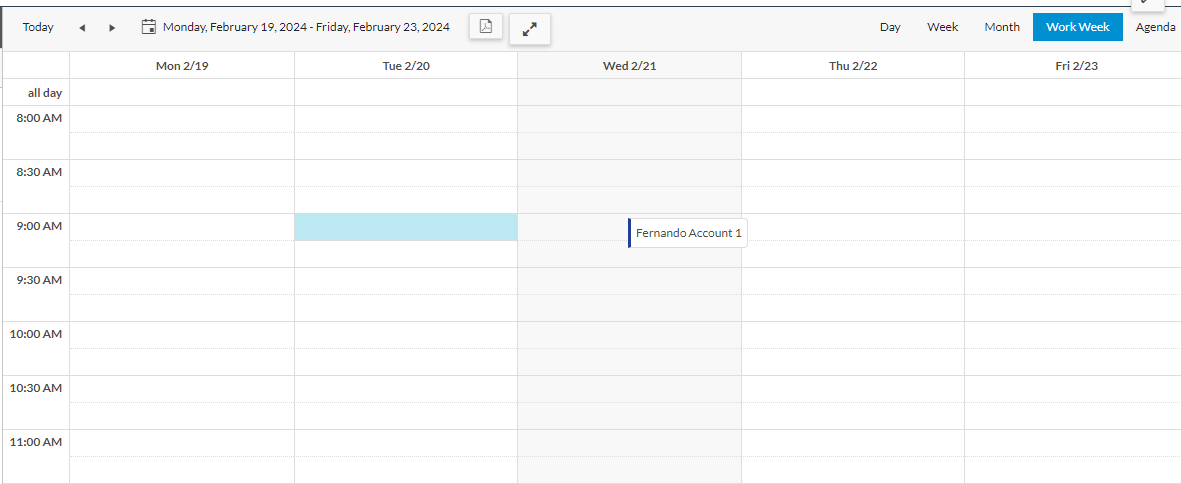Screen dimensions: 1181x484
Task: Toggle fullscreen with the expand arrows icon
Action: (530, 28)
